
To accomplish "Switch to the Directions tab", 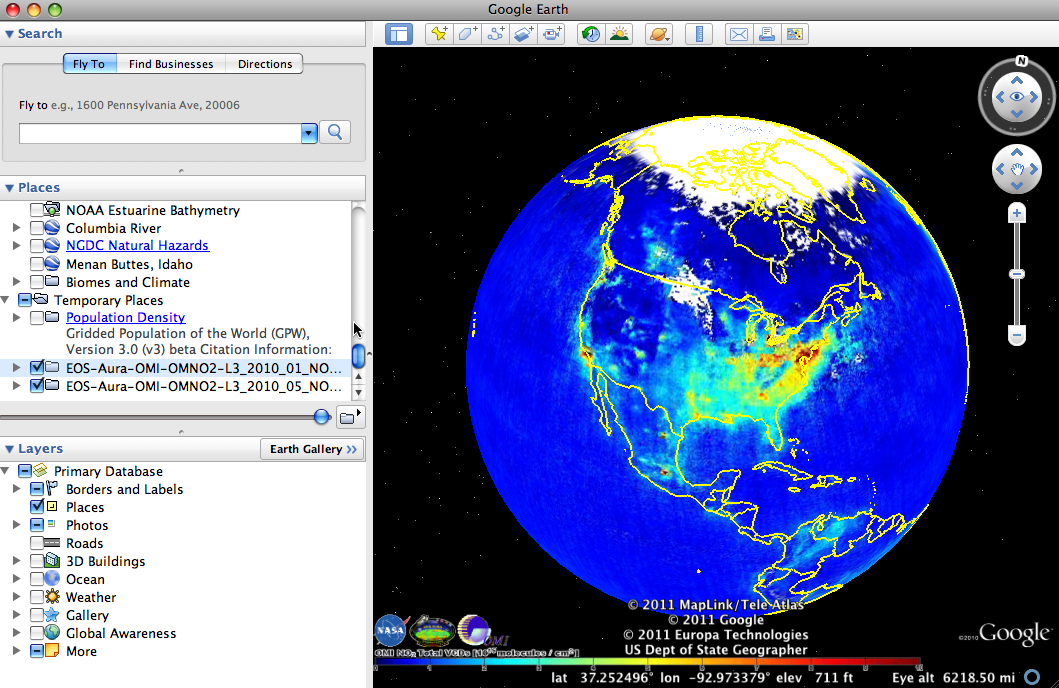I will [265, 64].
